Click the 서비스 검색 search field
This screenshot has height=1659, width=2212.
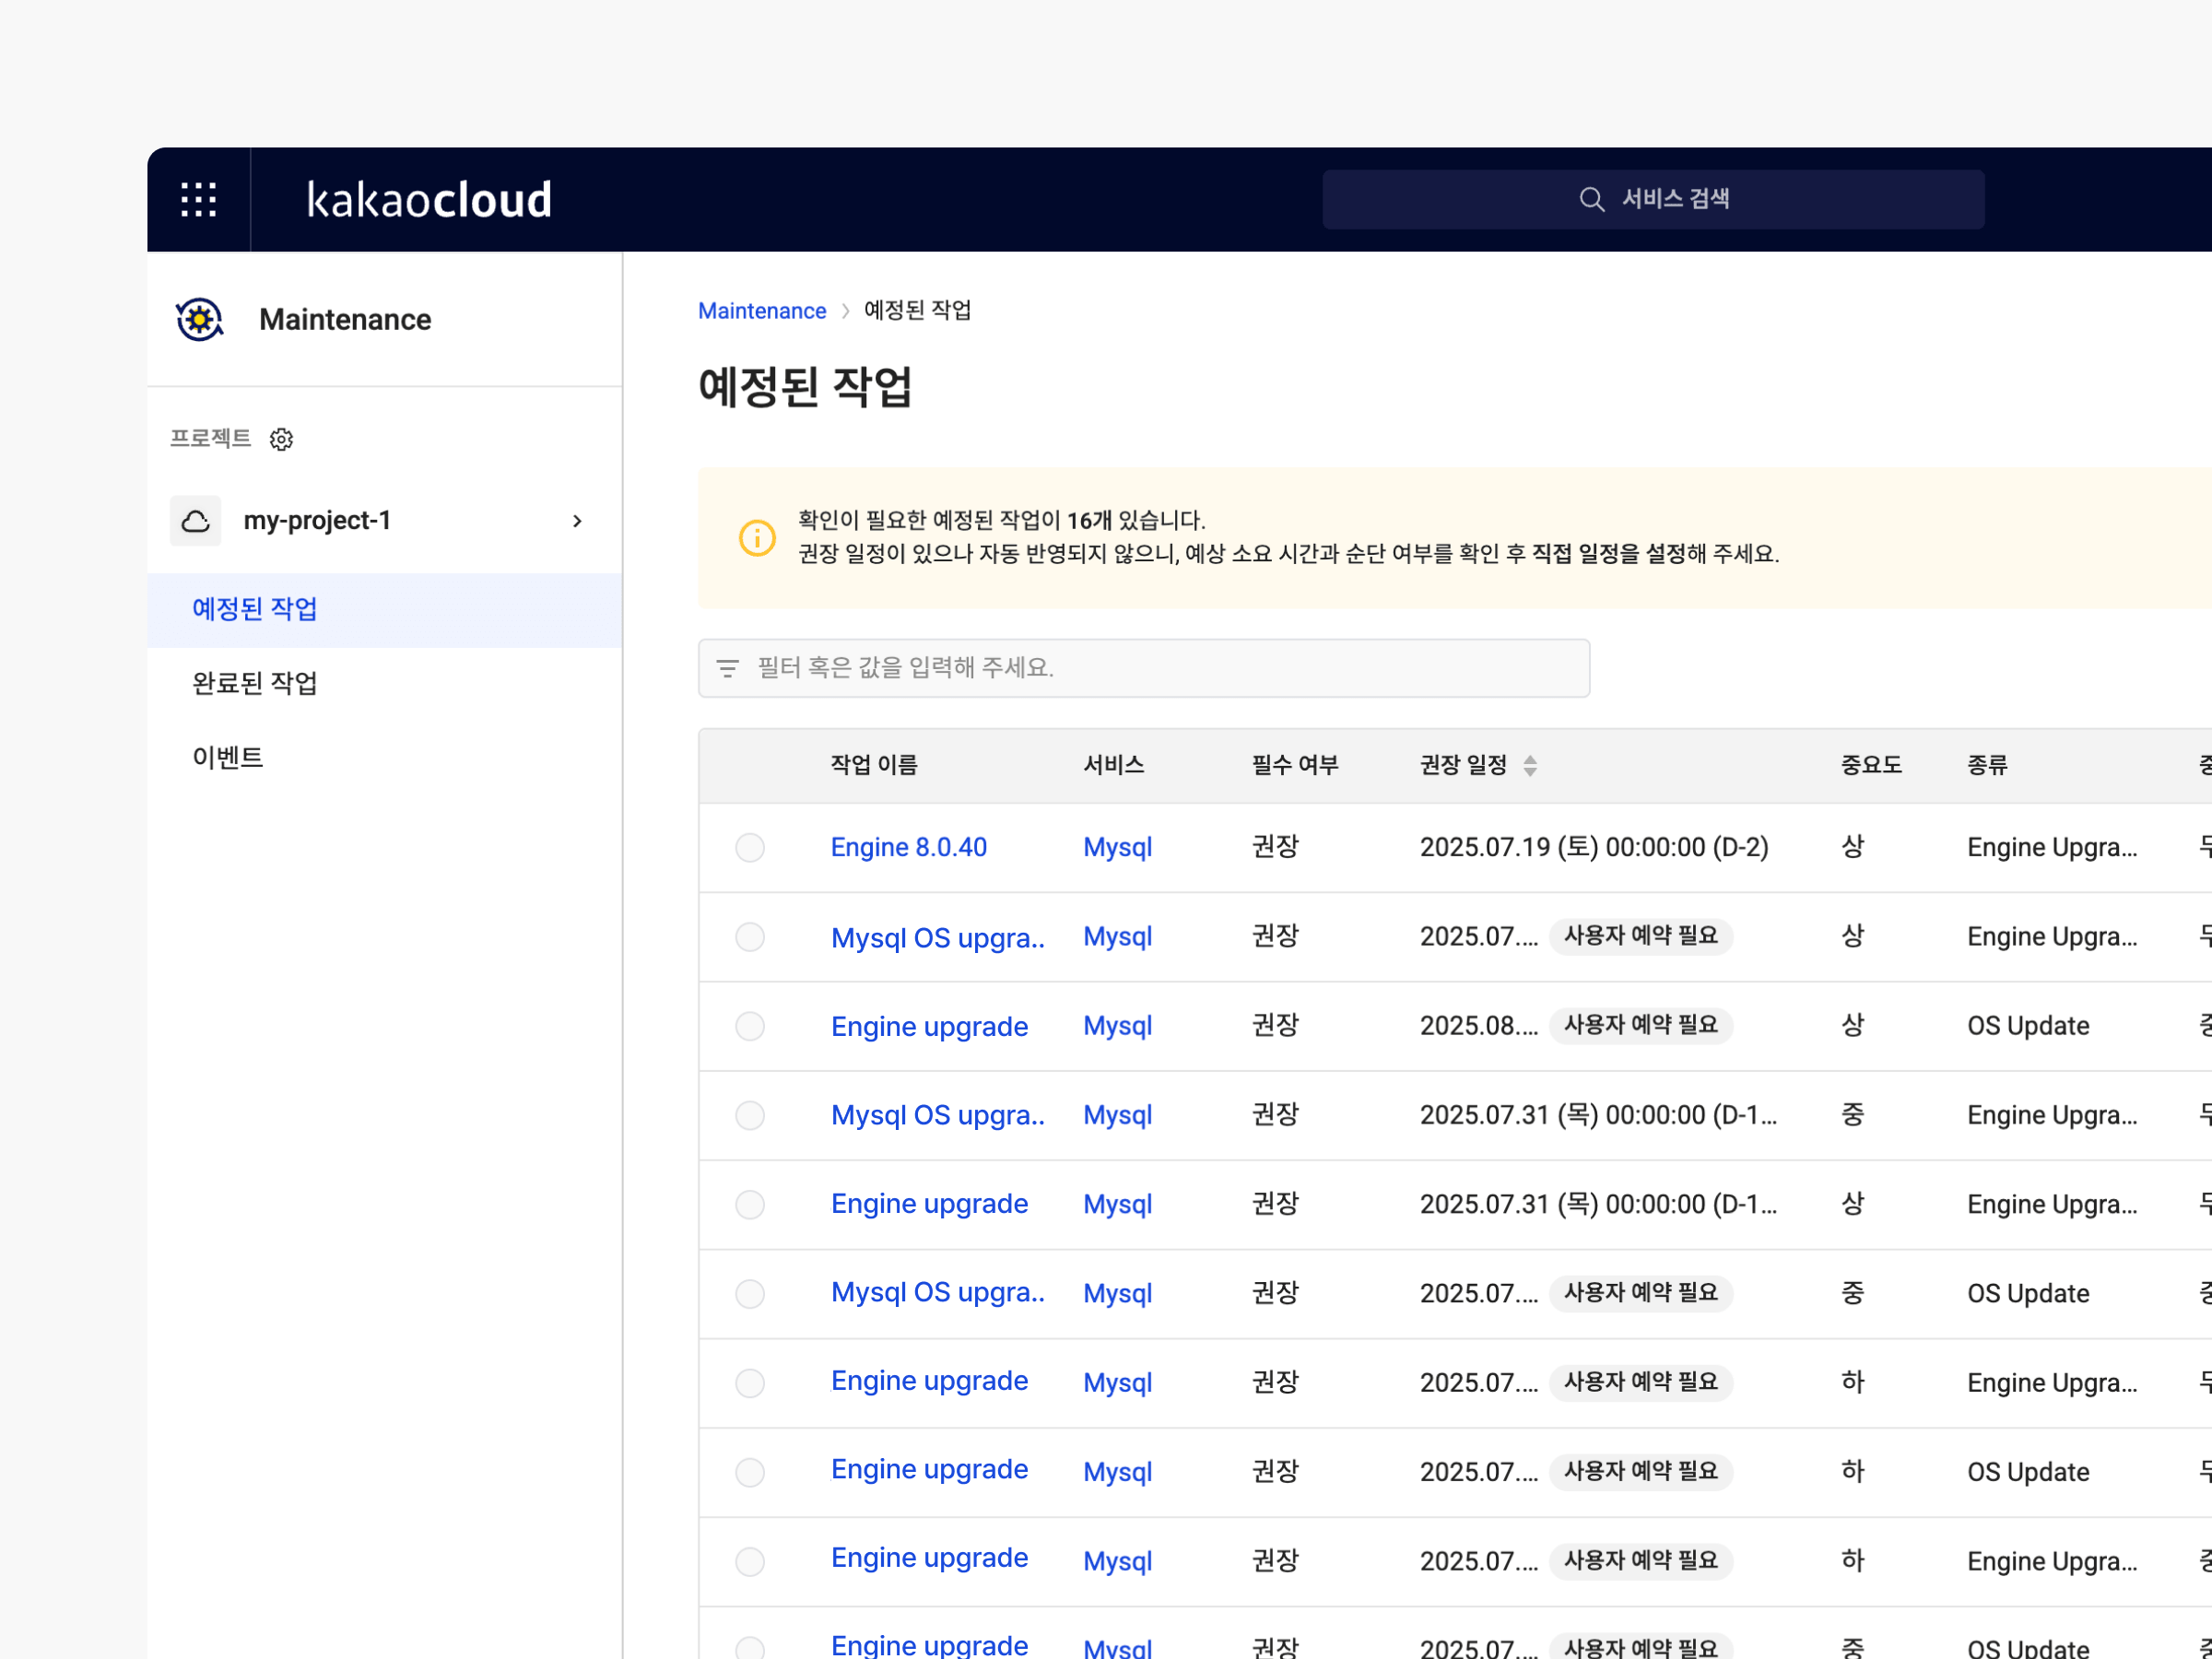tap(1653, 199)
